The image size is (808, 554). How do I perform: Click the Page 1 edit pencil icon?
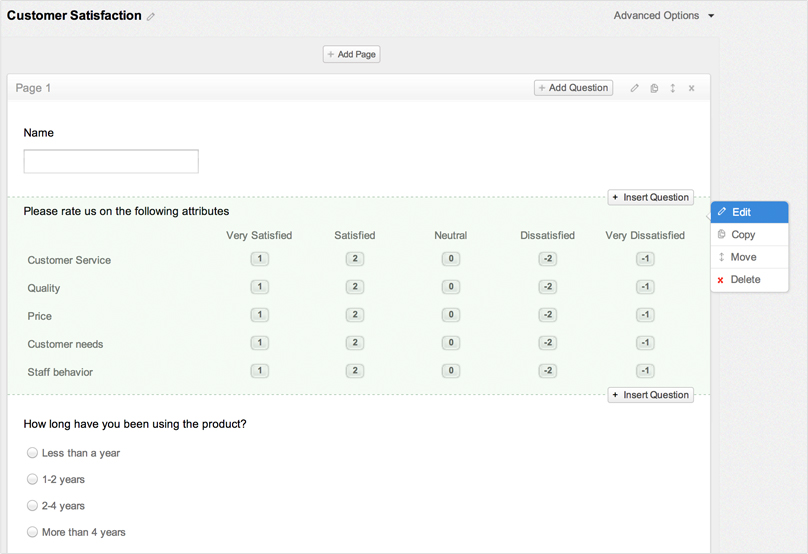634,88
